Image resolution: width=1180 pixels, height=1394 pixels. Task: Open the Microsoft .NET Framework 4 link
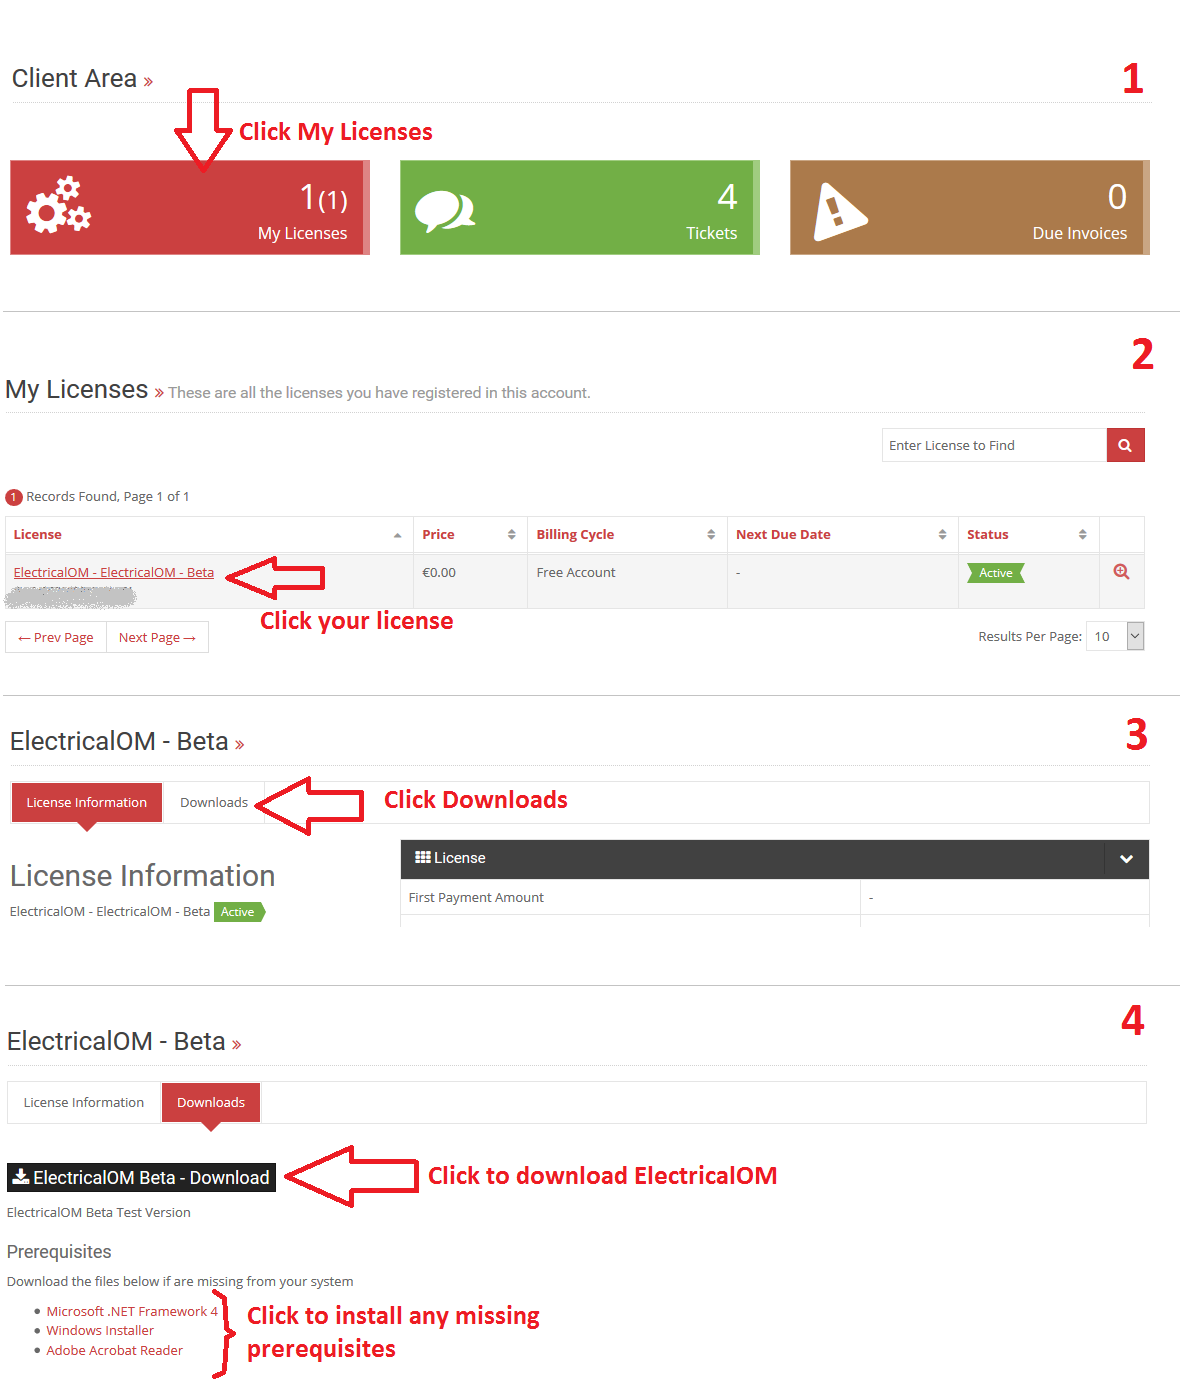coord(132,1311)
